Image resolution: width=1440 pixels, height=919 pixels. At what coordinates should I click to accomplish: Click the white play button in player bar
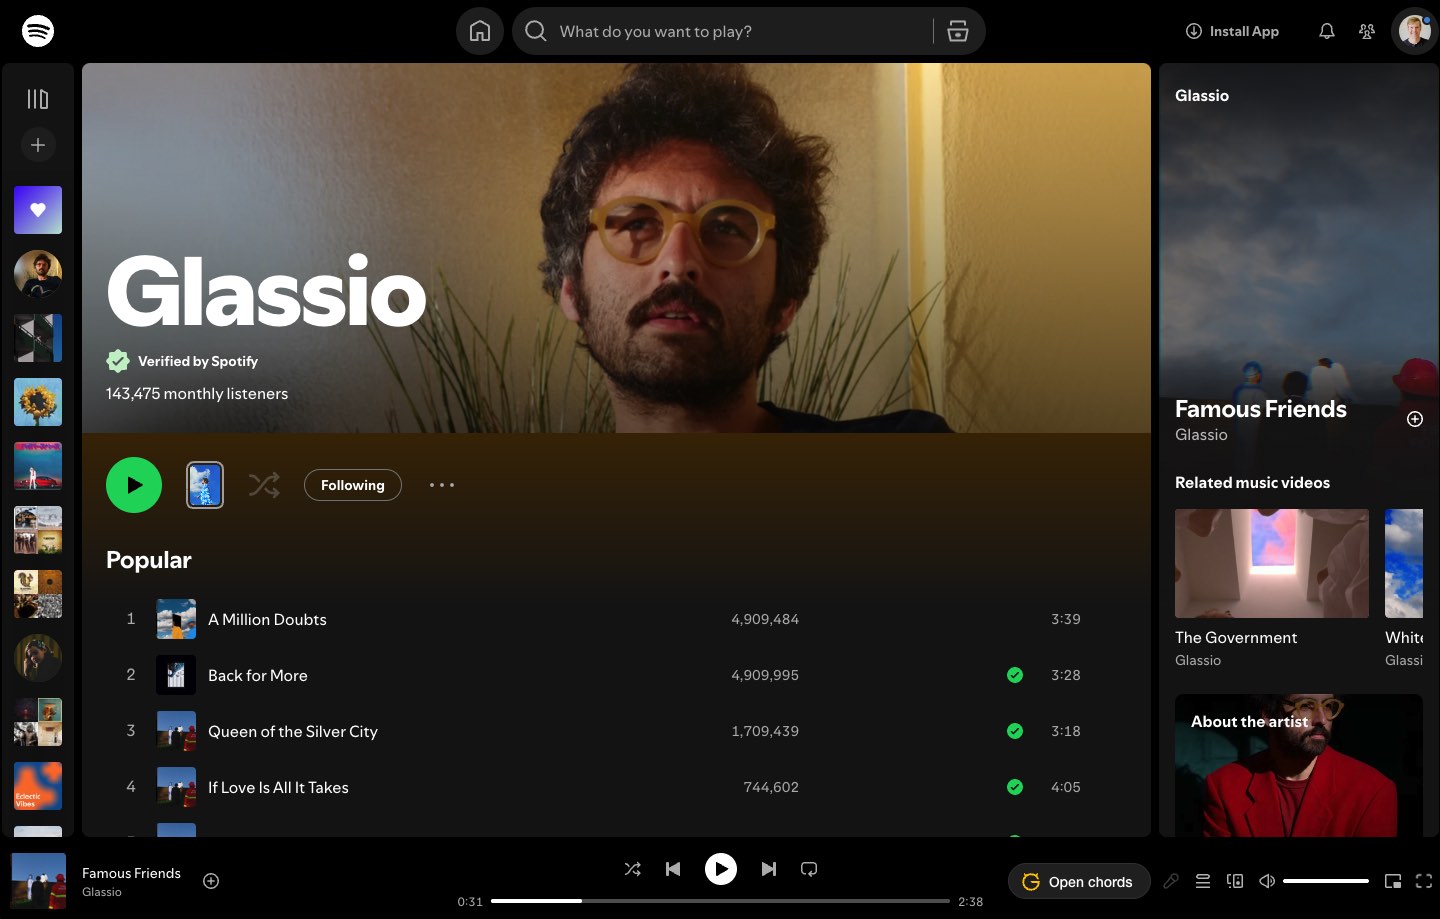pos(721,869)
